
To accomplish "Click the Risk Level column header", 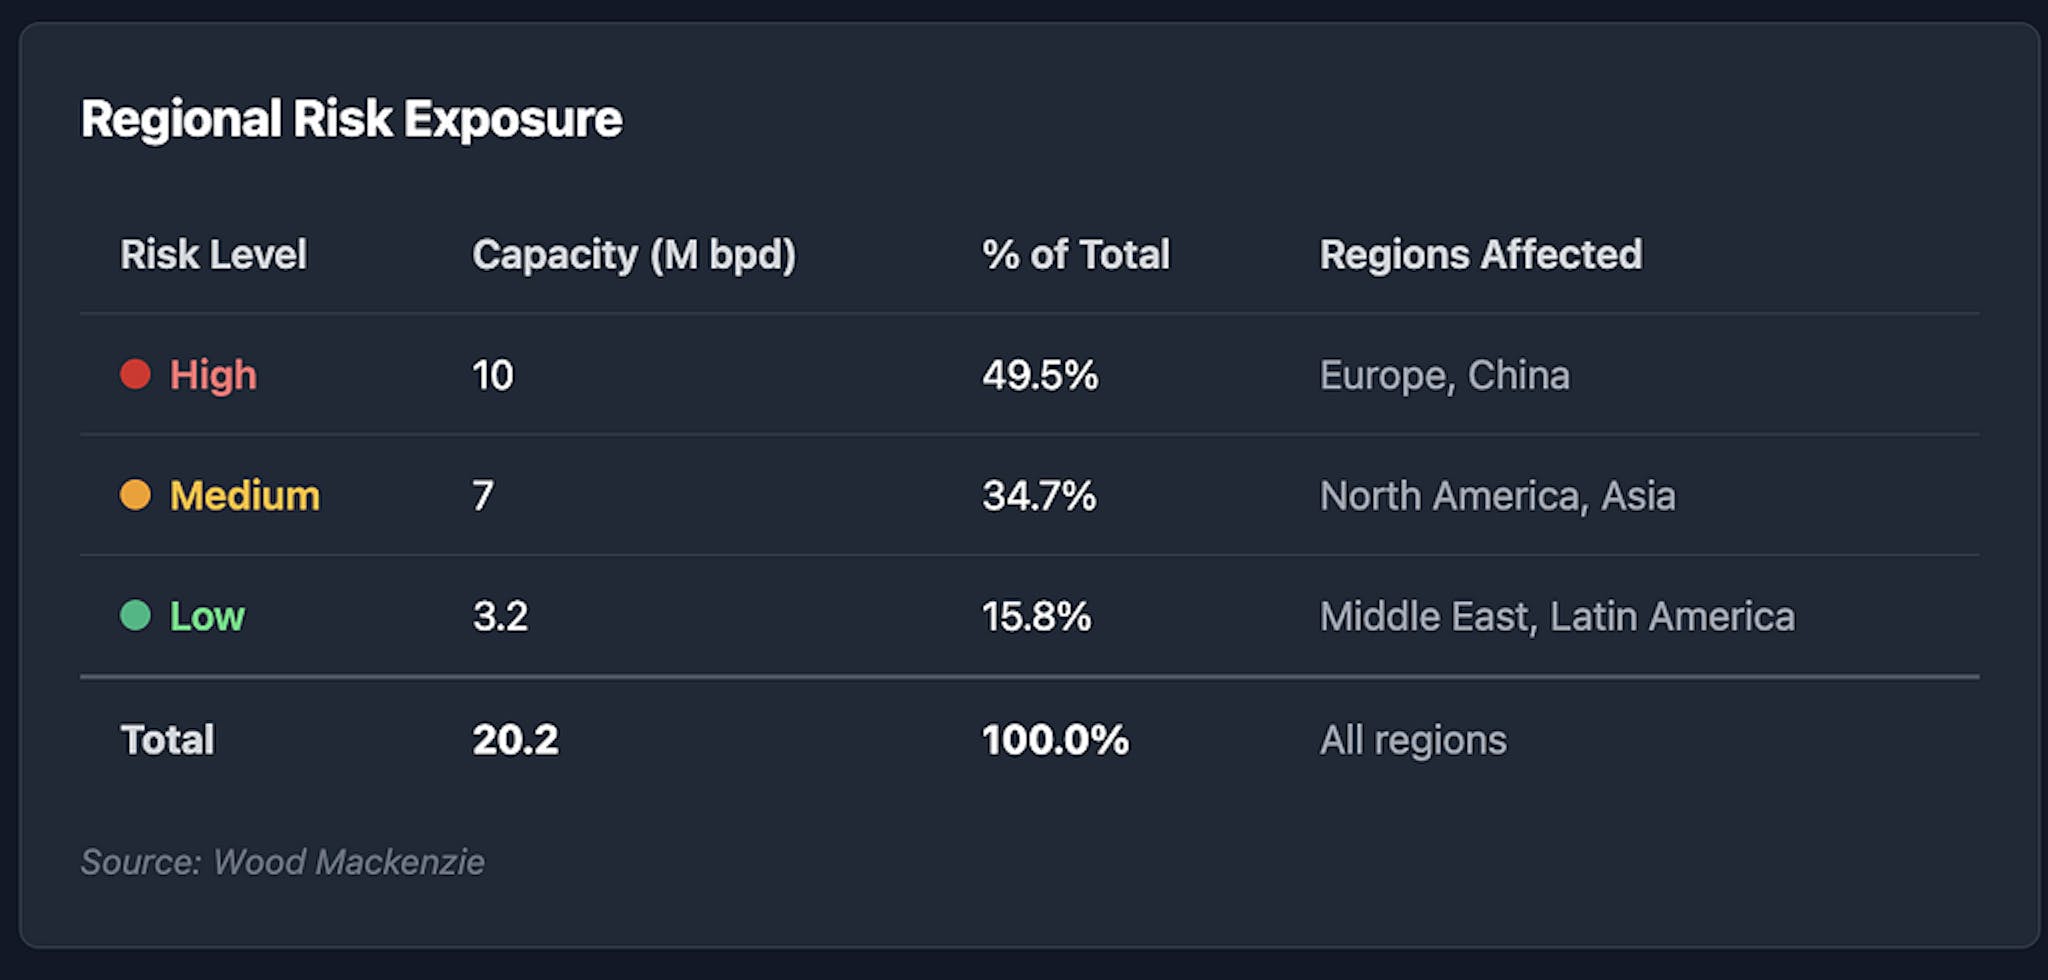I will tap(213, 254).
